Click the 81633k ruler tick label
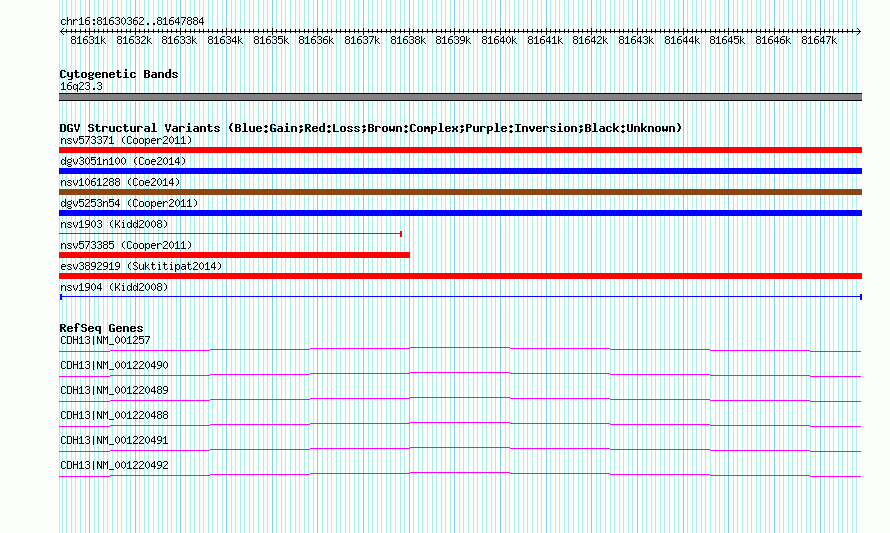Screen dimensions: 890x533 179,40
